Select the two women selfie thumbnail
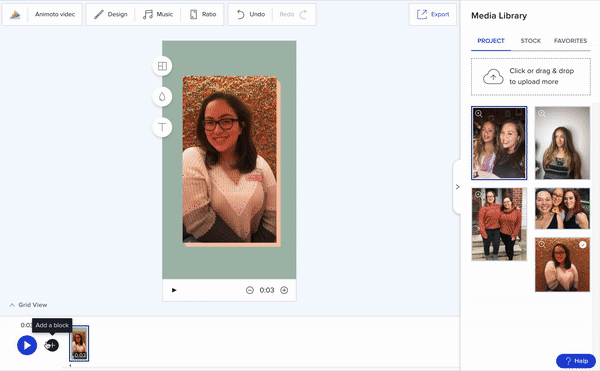 499,143
